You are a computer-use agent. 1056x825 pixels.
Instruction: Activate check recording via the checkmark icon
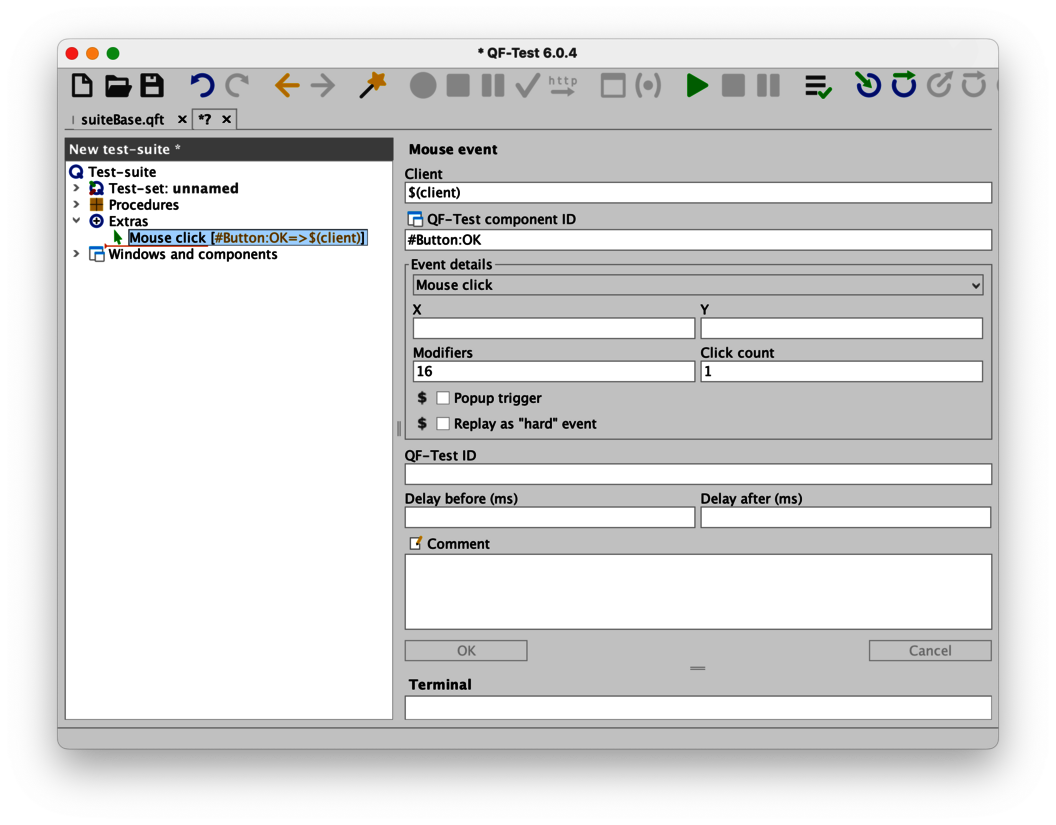(x=527, y=86)
